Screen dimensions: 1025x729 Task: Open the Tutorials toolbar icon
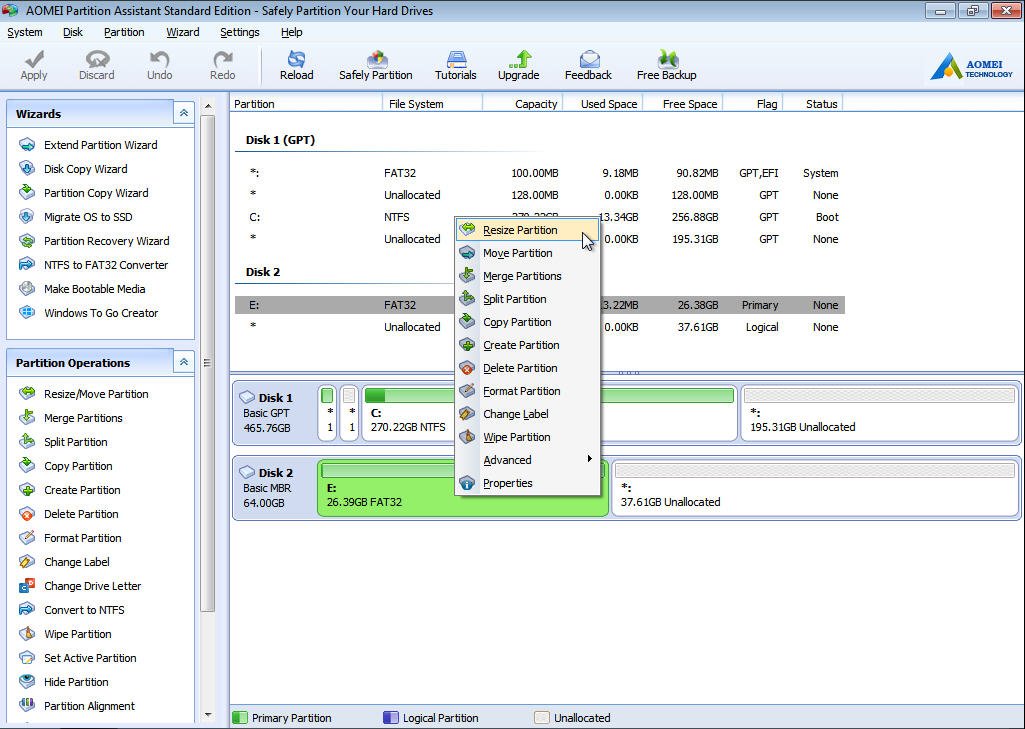(455, 65)
